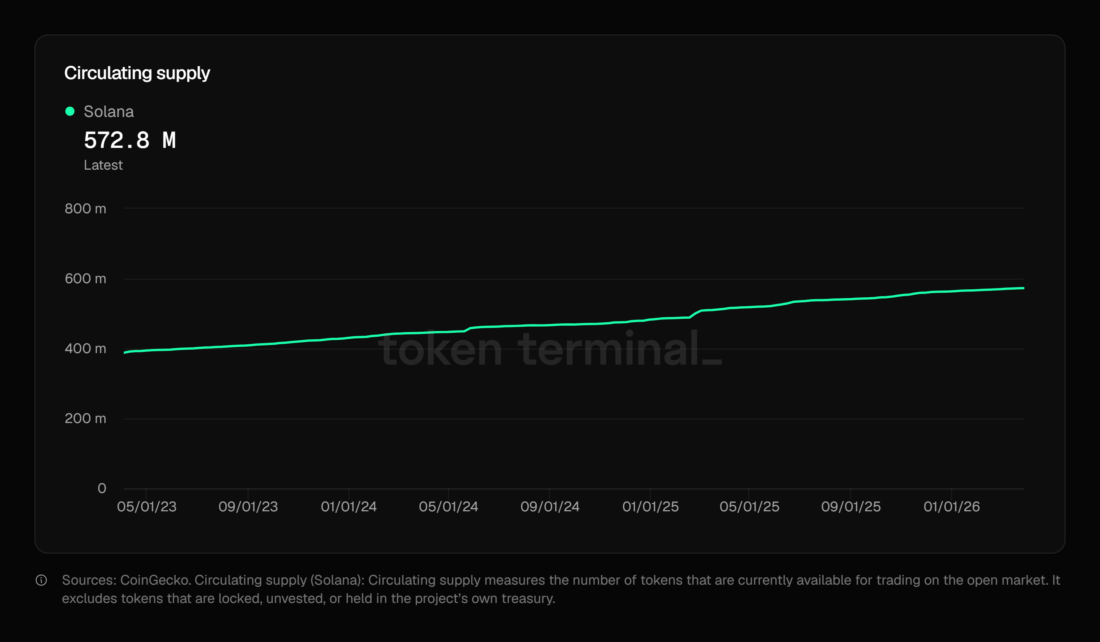Screen dimensions: 1100x642
Task: Click the info icon beside Sources
Action: coord(41,580)
